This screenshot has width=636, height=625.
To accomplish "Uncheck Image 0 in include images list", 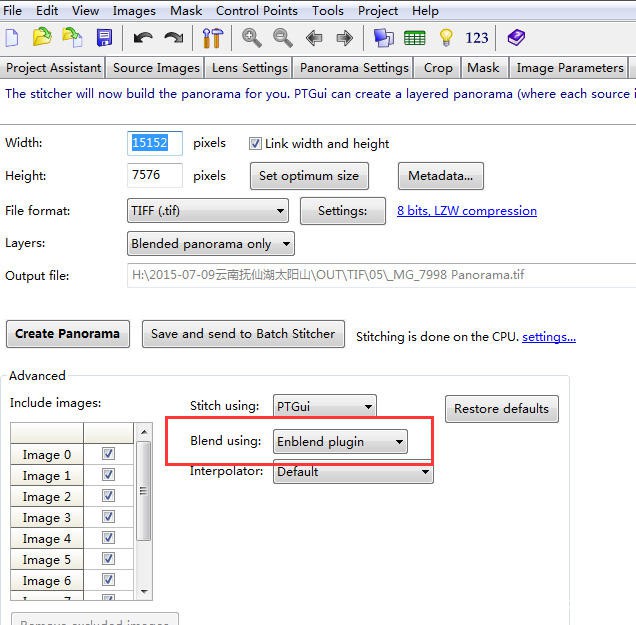I will coord(108,454).
